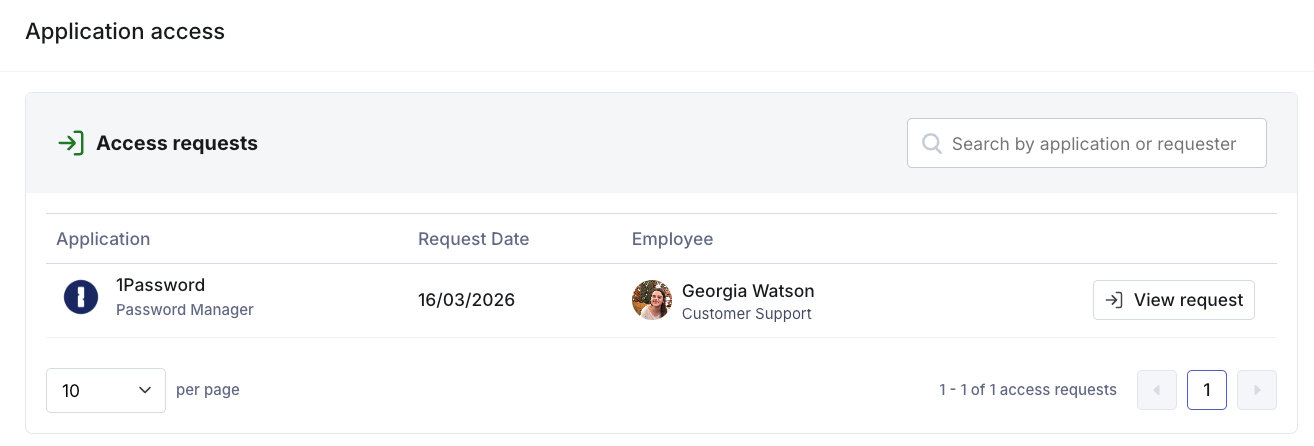This screenshot has height=446, width=1314.
Task: Click the green Access requests icon
Action: 71,143
